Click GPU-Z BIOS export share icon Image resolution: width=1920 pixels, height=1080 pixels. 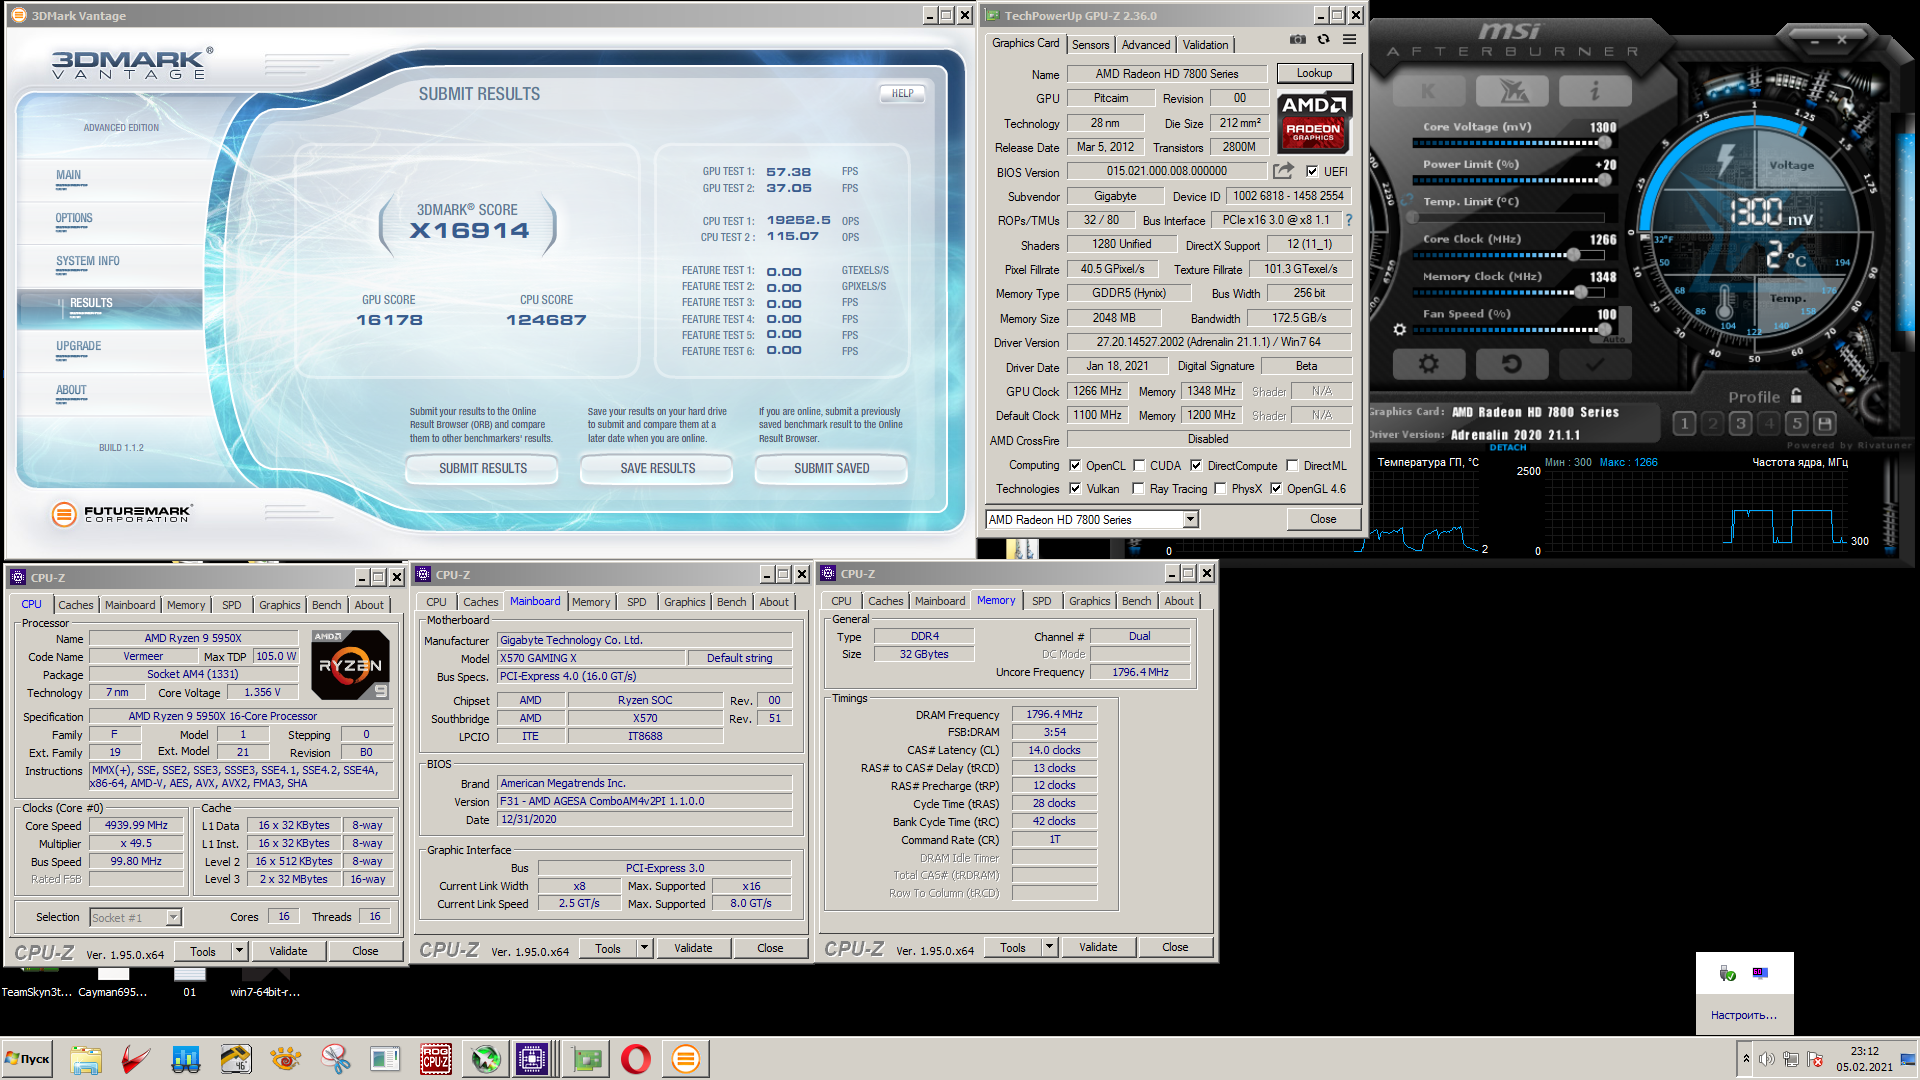1284,171
